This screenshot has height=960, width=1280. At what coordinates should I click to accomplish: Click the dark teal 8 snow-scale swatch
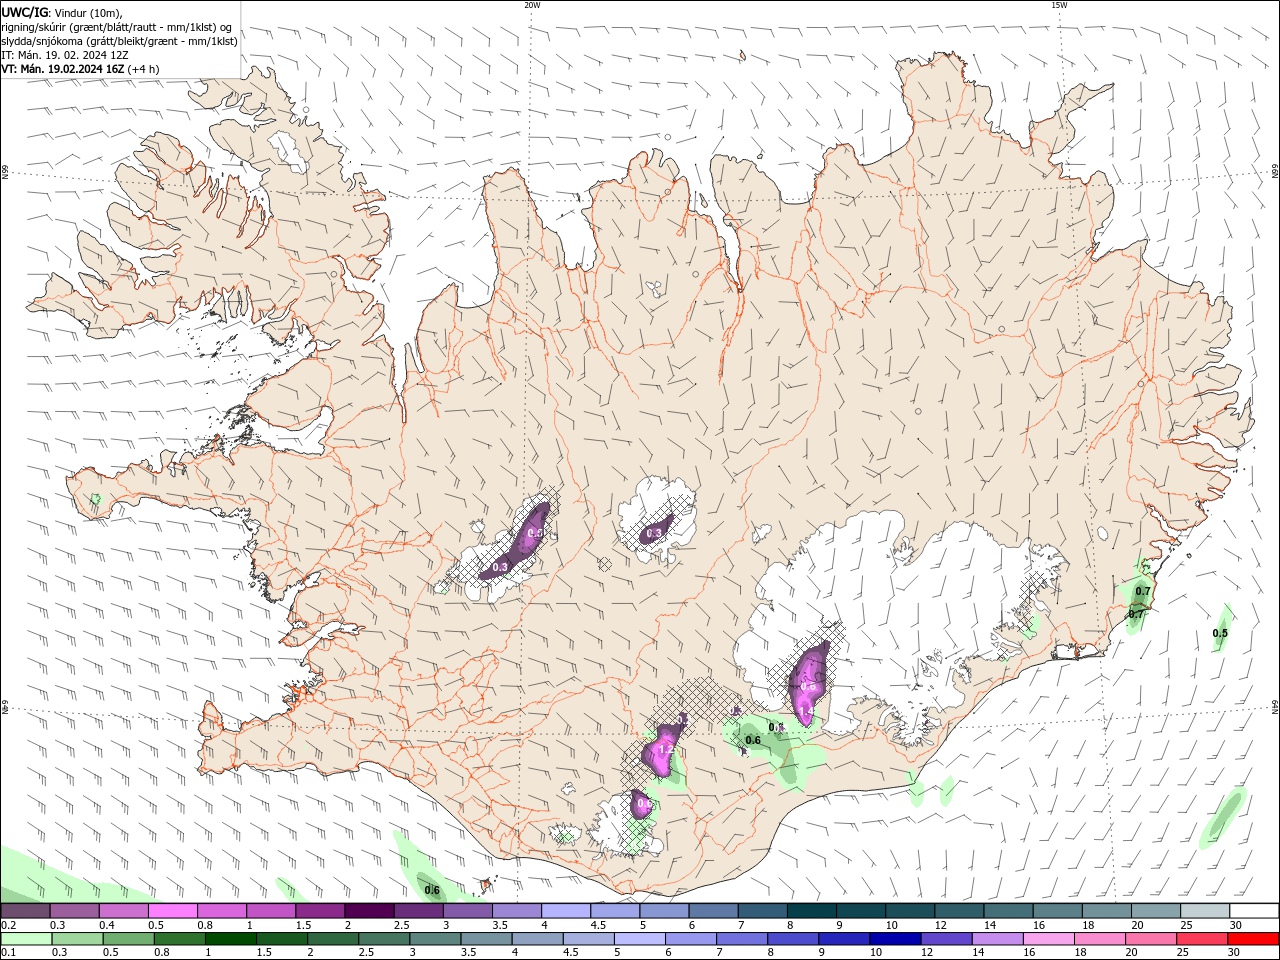[x=812, y=911]
